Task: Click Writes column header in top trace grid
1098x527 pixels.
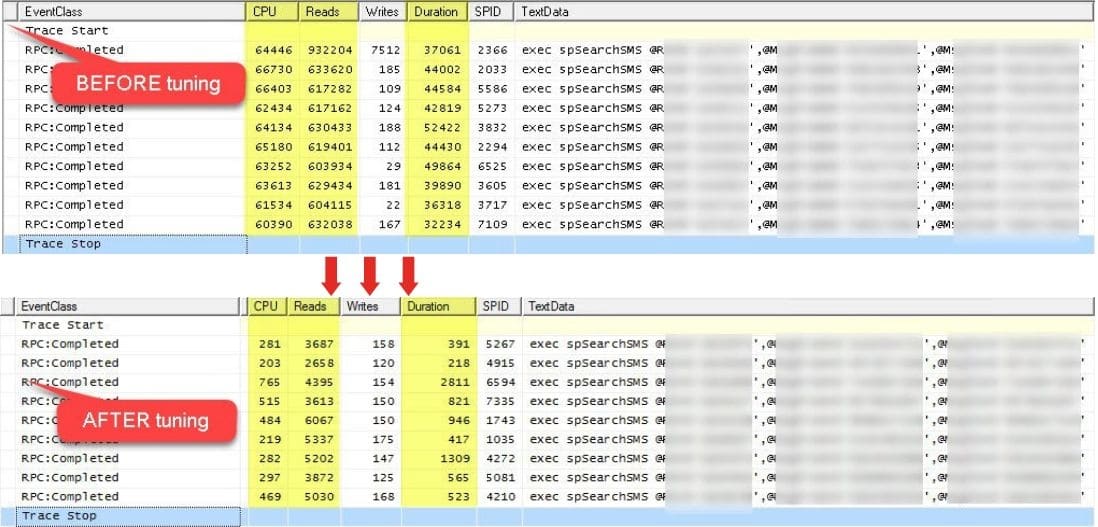Action: pyautogui.click(x=382, y=11)
